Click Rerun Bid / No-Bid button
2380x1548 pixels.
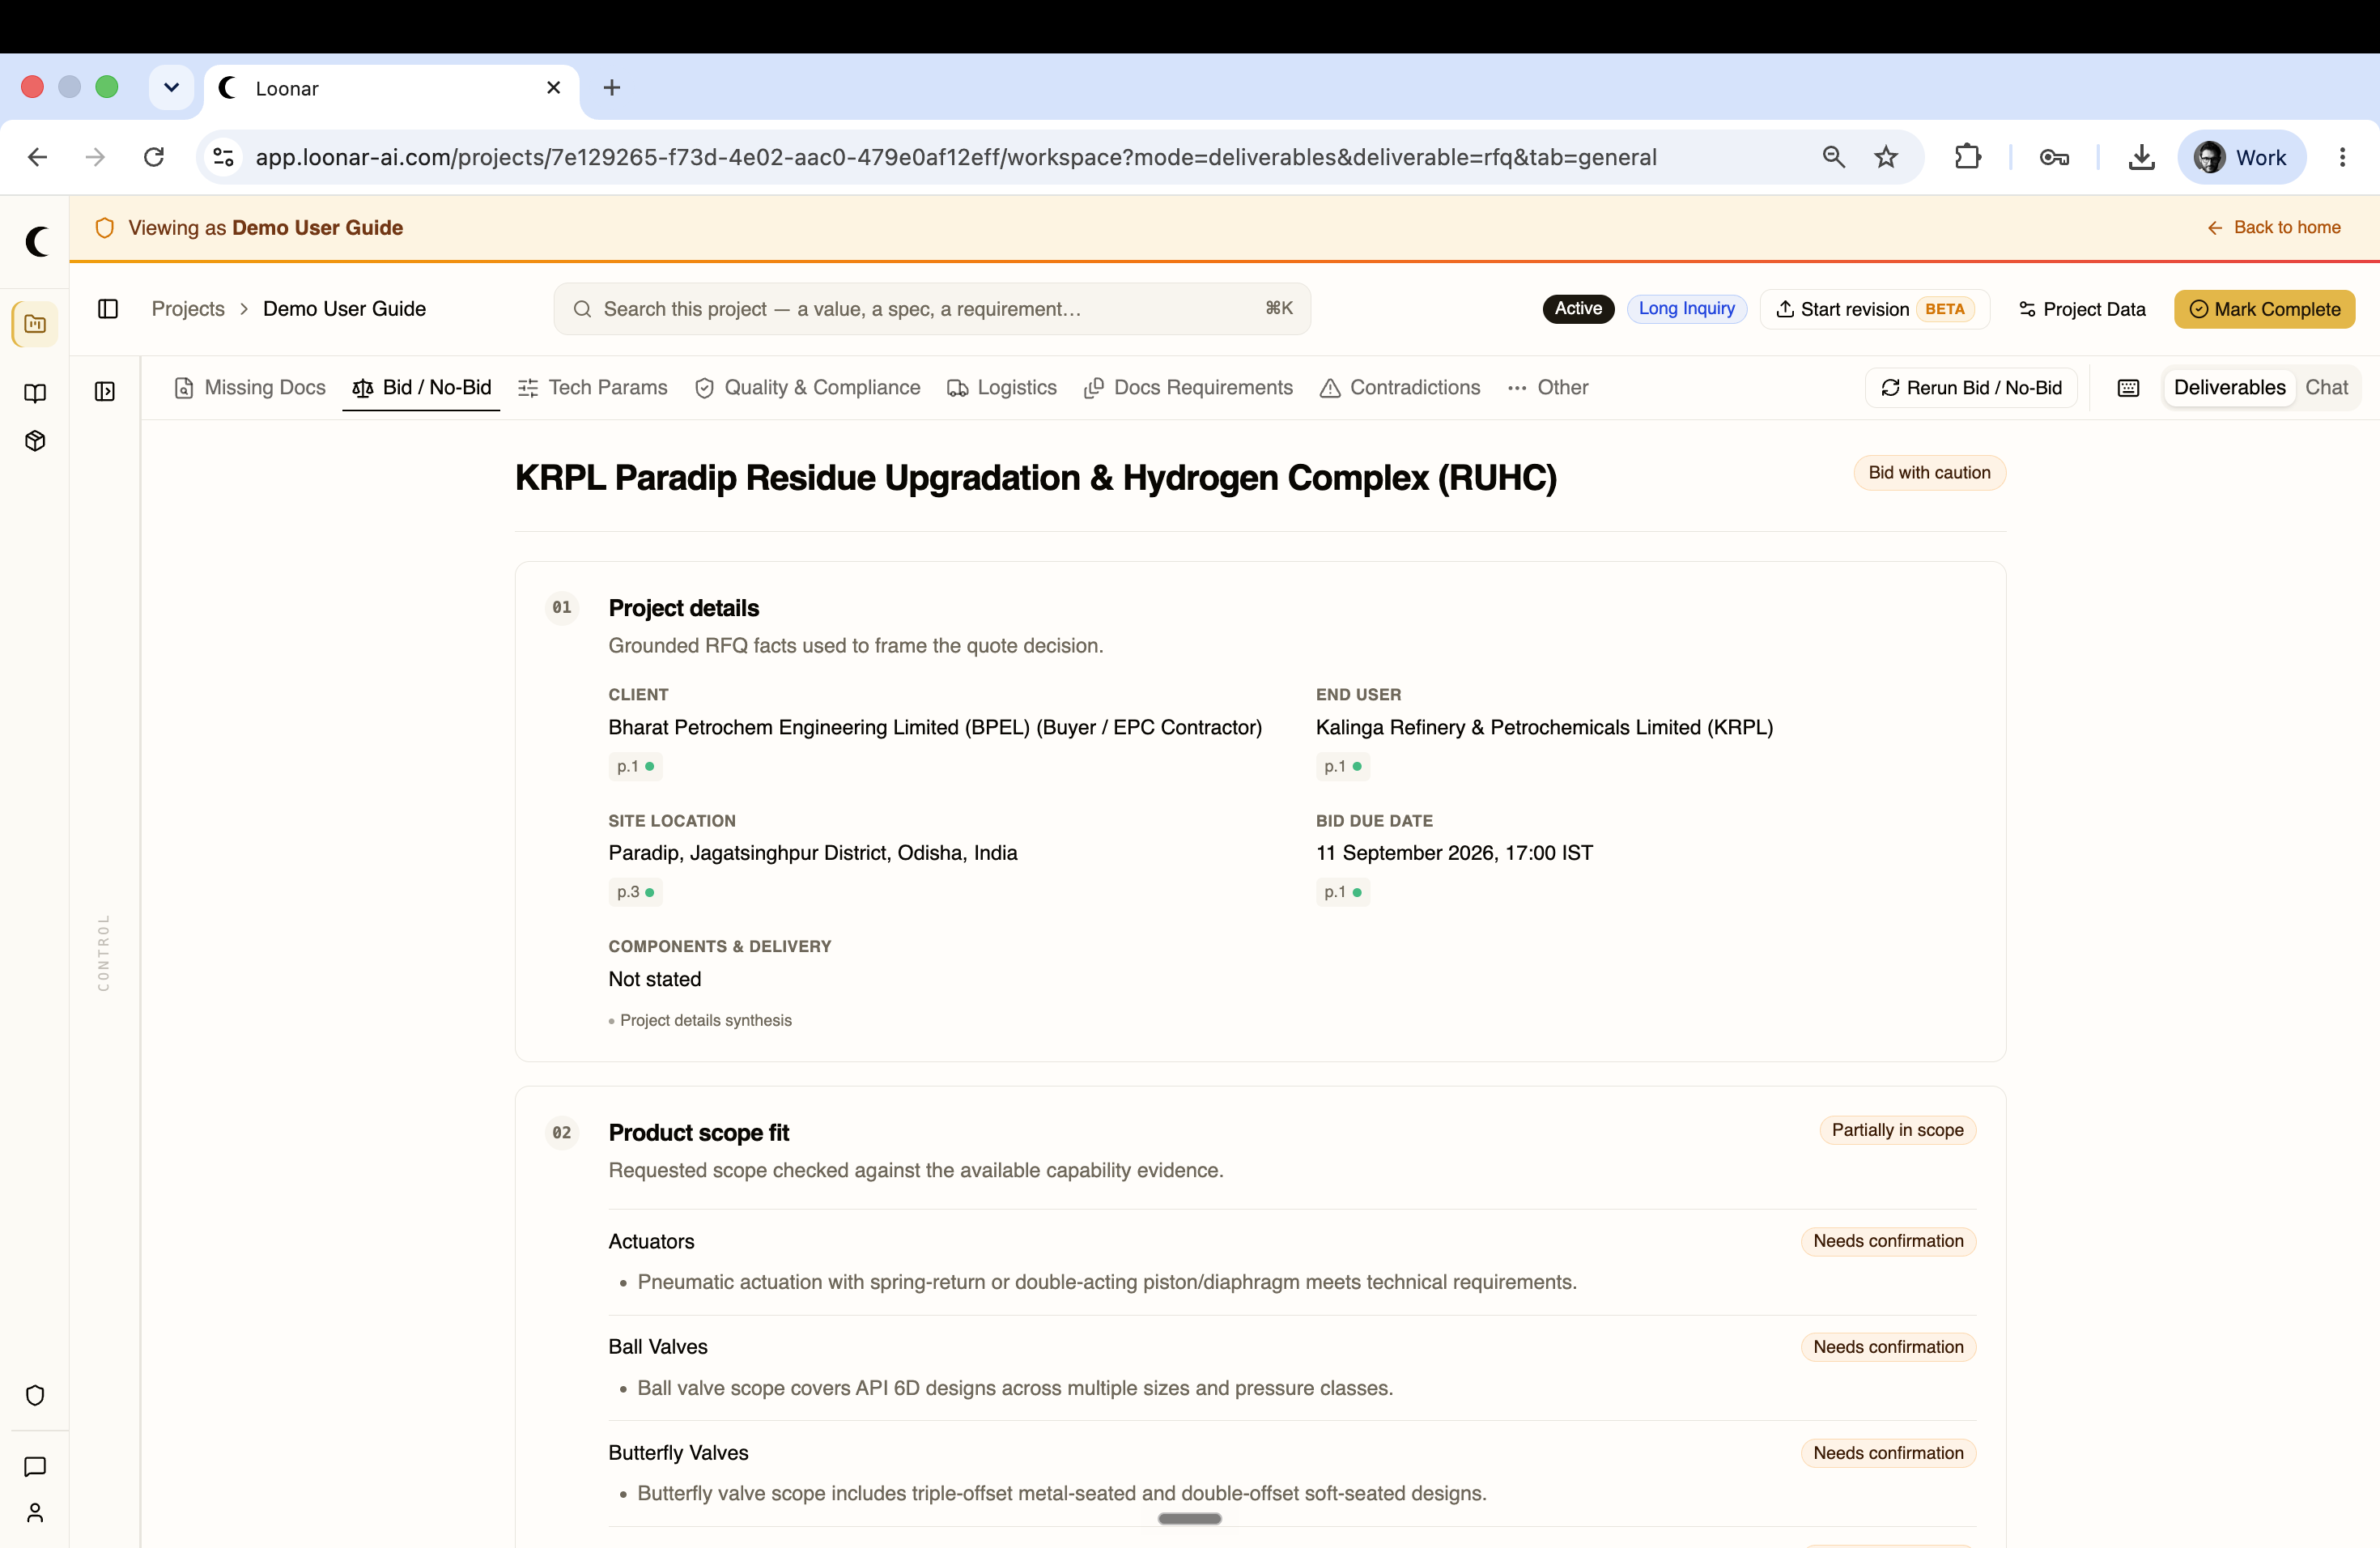1971,387
